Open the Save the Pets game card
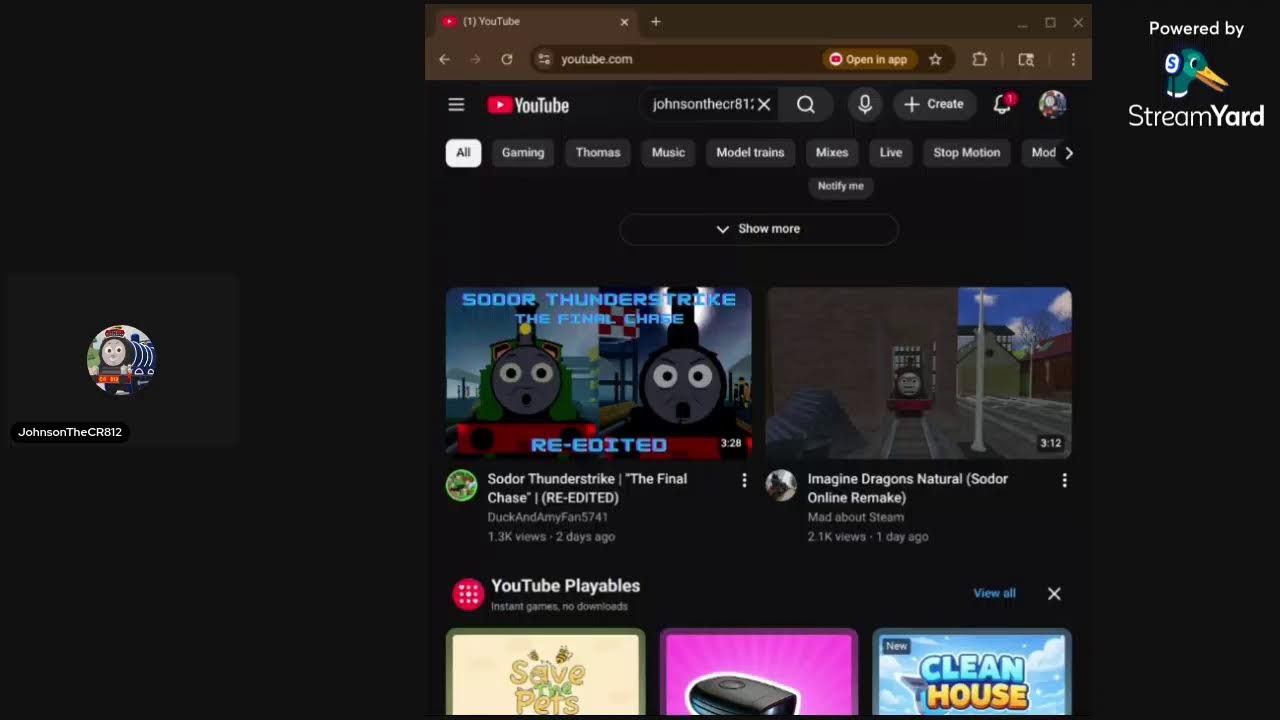 (x=546, y=672)
